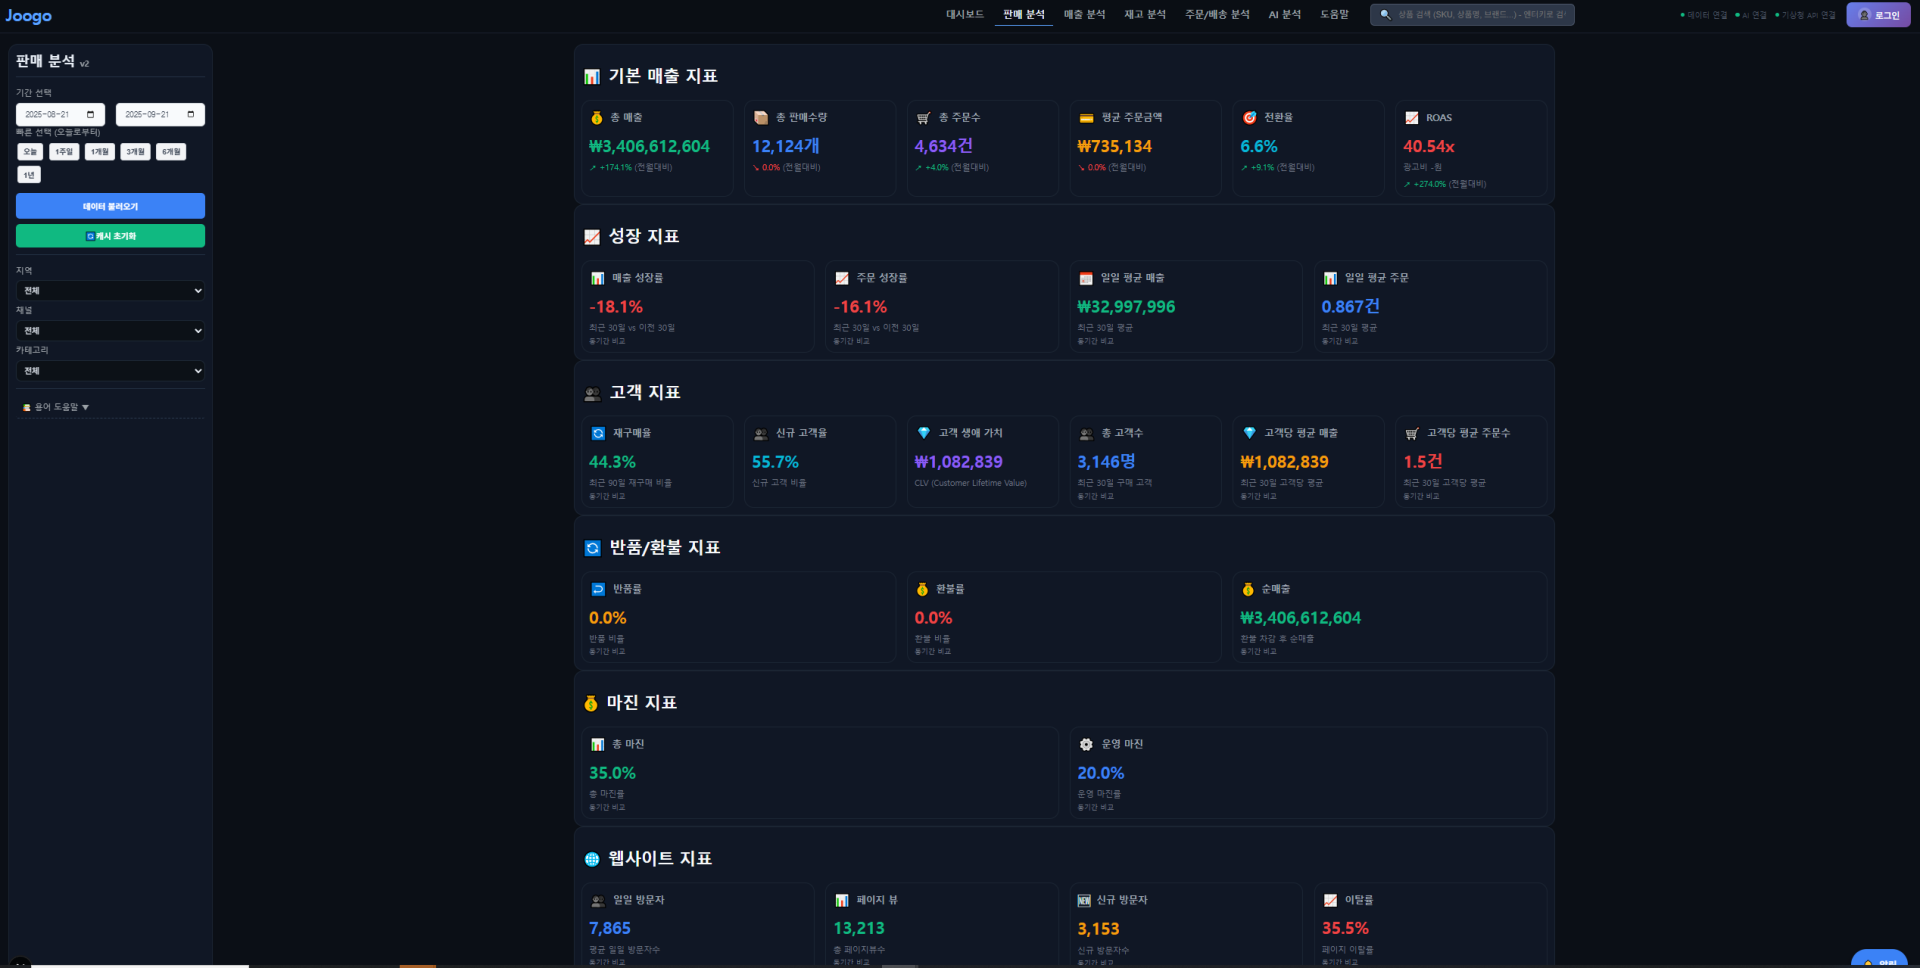Click the 기상청 API 연결 status indicator
The image size is (1920, 968).
1805,15
